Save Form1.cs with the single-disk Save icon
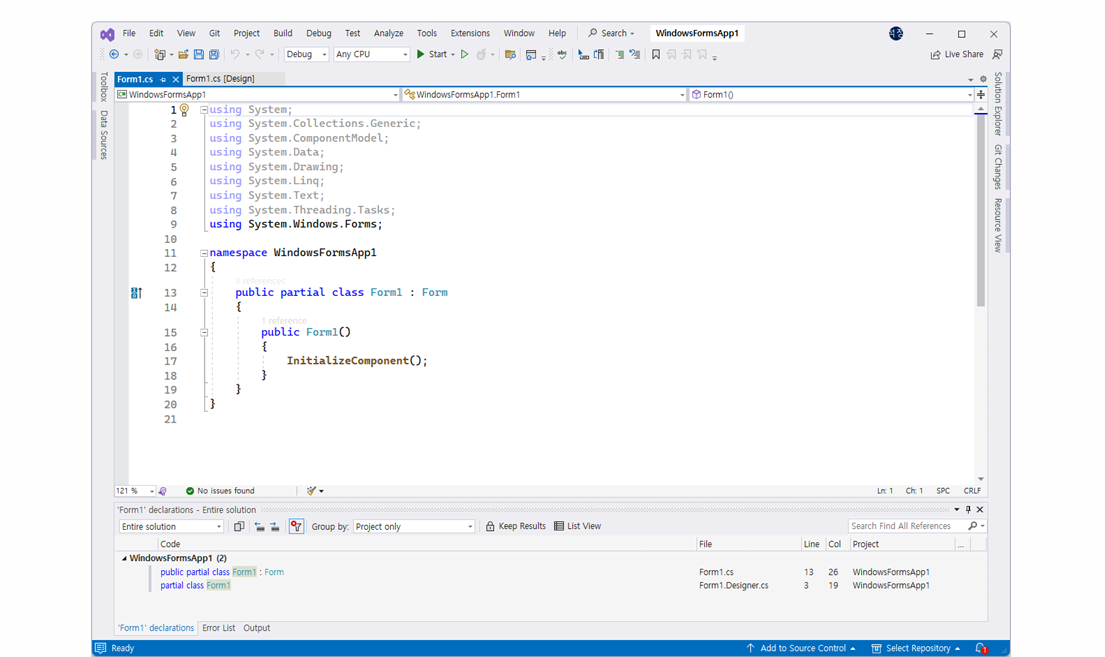Viewport: 1105px width, 657px height. [199, 54]
